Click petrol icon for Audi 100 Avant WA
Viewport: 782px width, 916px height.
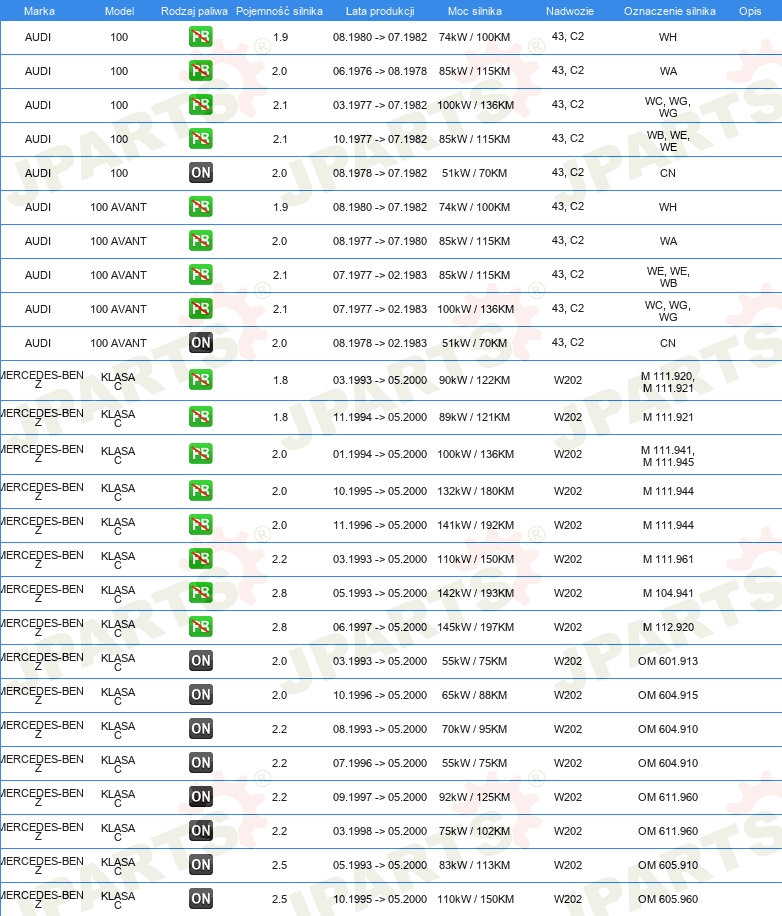tap(200, 240)
